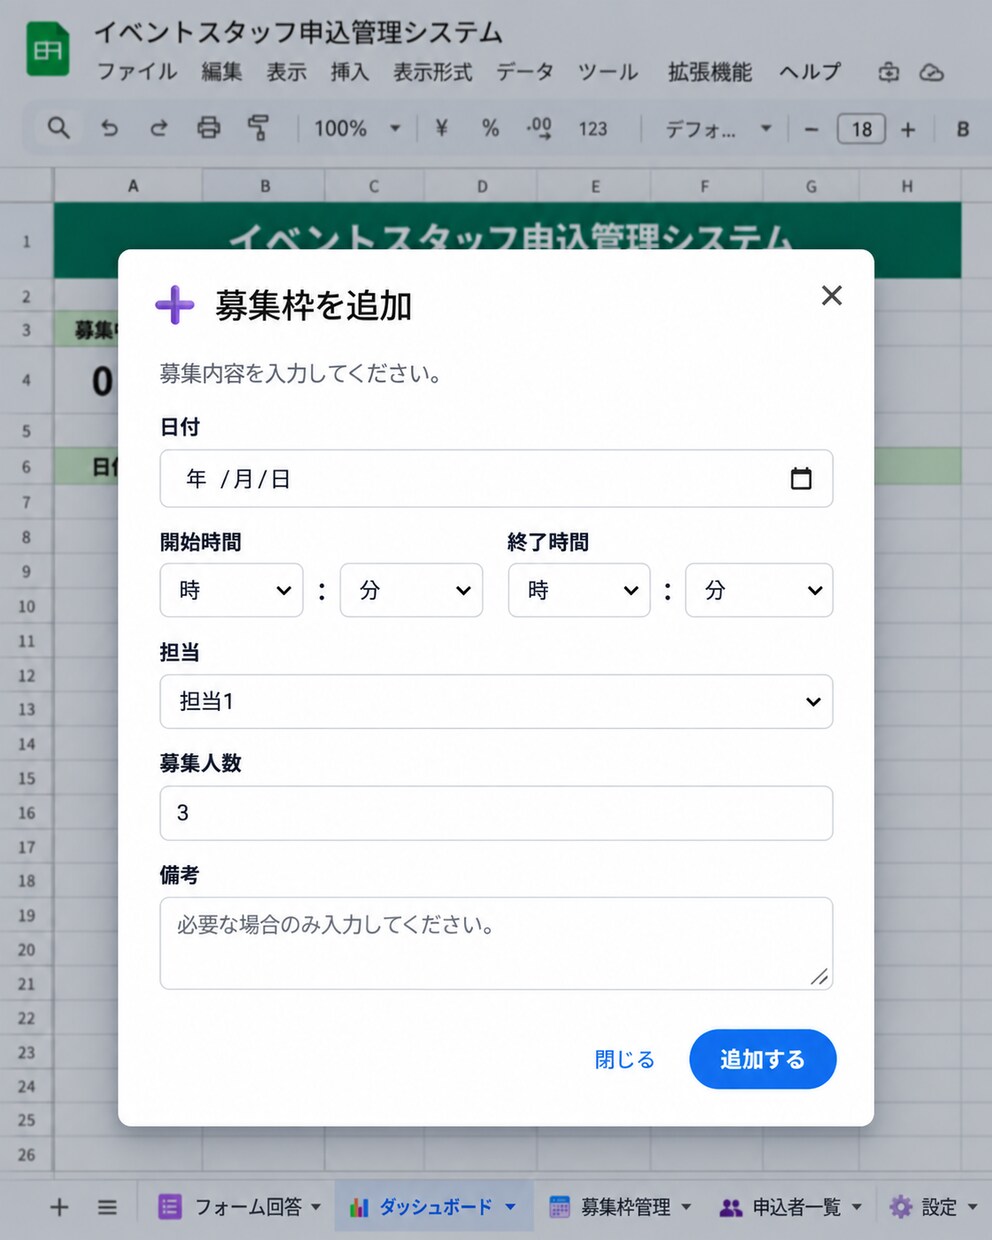Open the 表示 menu
This screenshot has width=992, height=1240.
coord(286,72)
